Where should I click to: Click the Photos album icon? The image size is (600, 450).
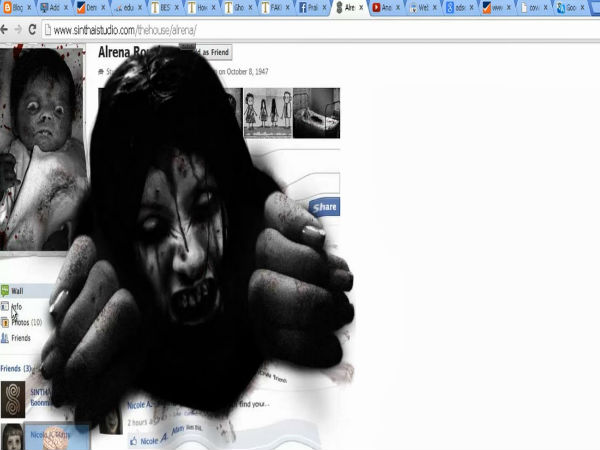pos(5,323)
